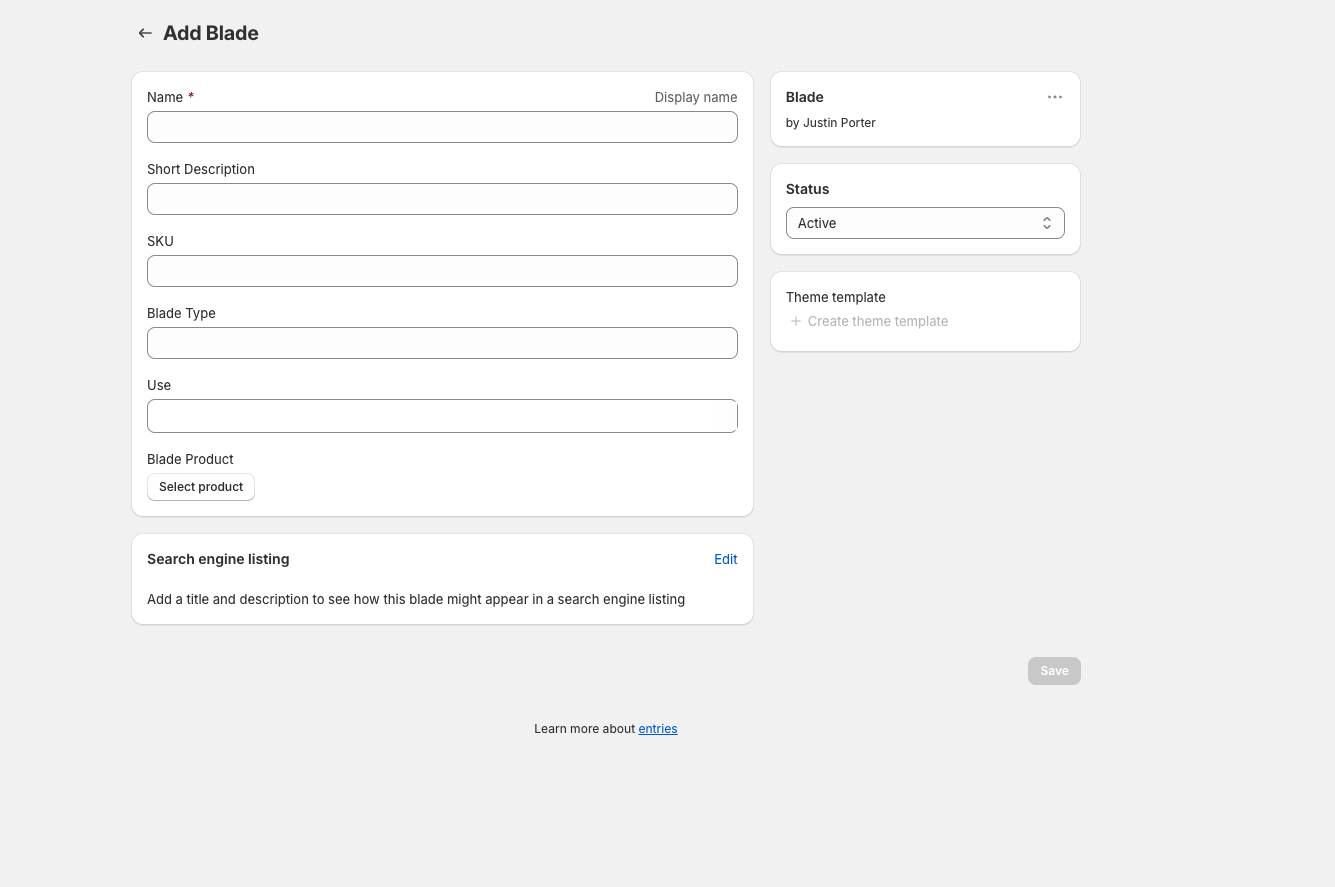Open the Status dropdown showing Active
The width and height of the screenshot is (1335, 887).
click(x=924, y=223)
